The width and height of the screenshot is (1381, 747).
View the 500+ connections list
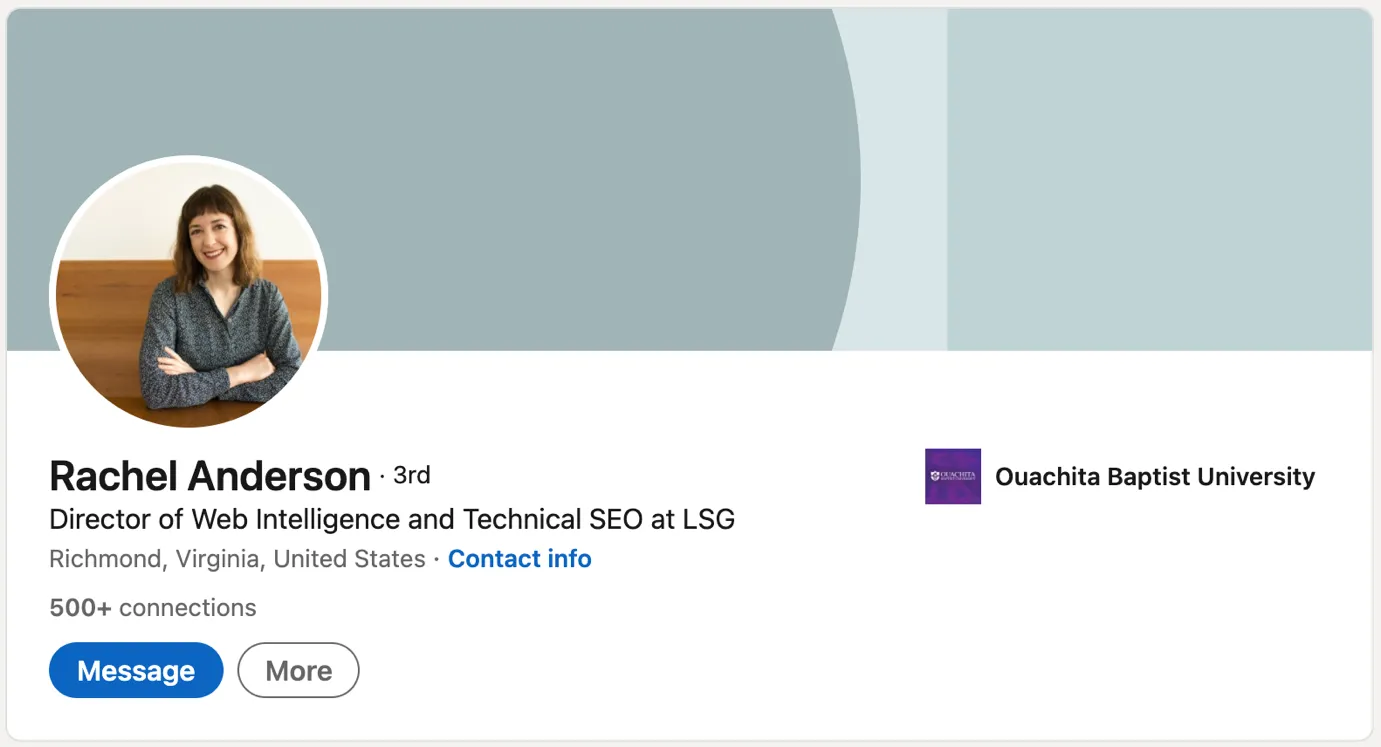coord(152,608)
